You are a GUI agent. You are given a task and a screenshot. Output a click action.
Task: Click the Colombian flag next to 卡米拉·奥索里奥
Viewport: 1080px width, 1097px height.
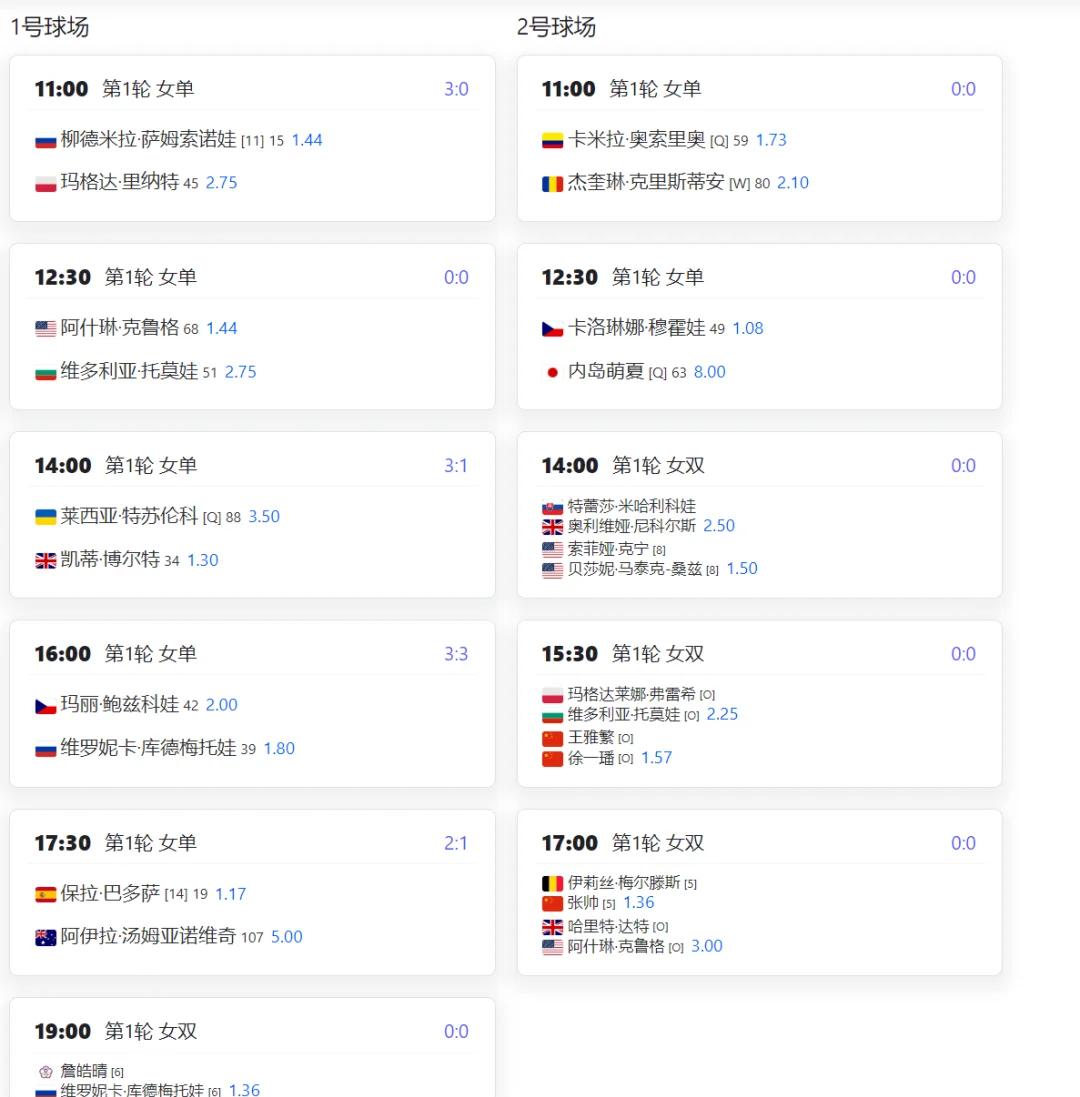click(x=553, y=140)
